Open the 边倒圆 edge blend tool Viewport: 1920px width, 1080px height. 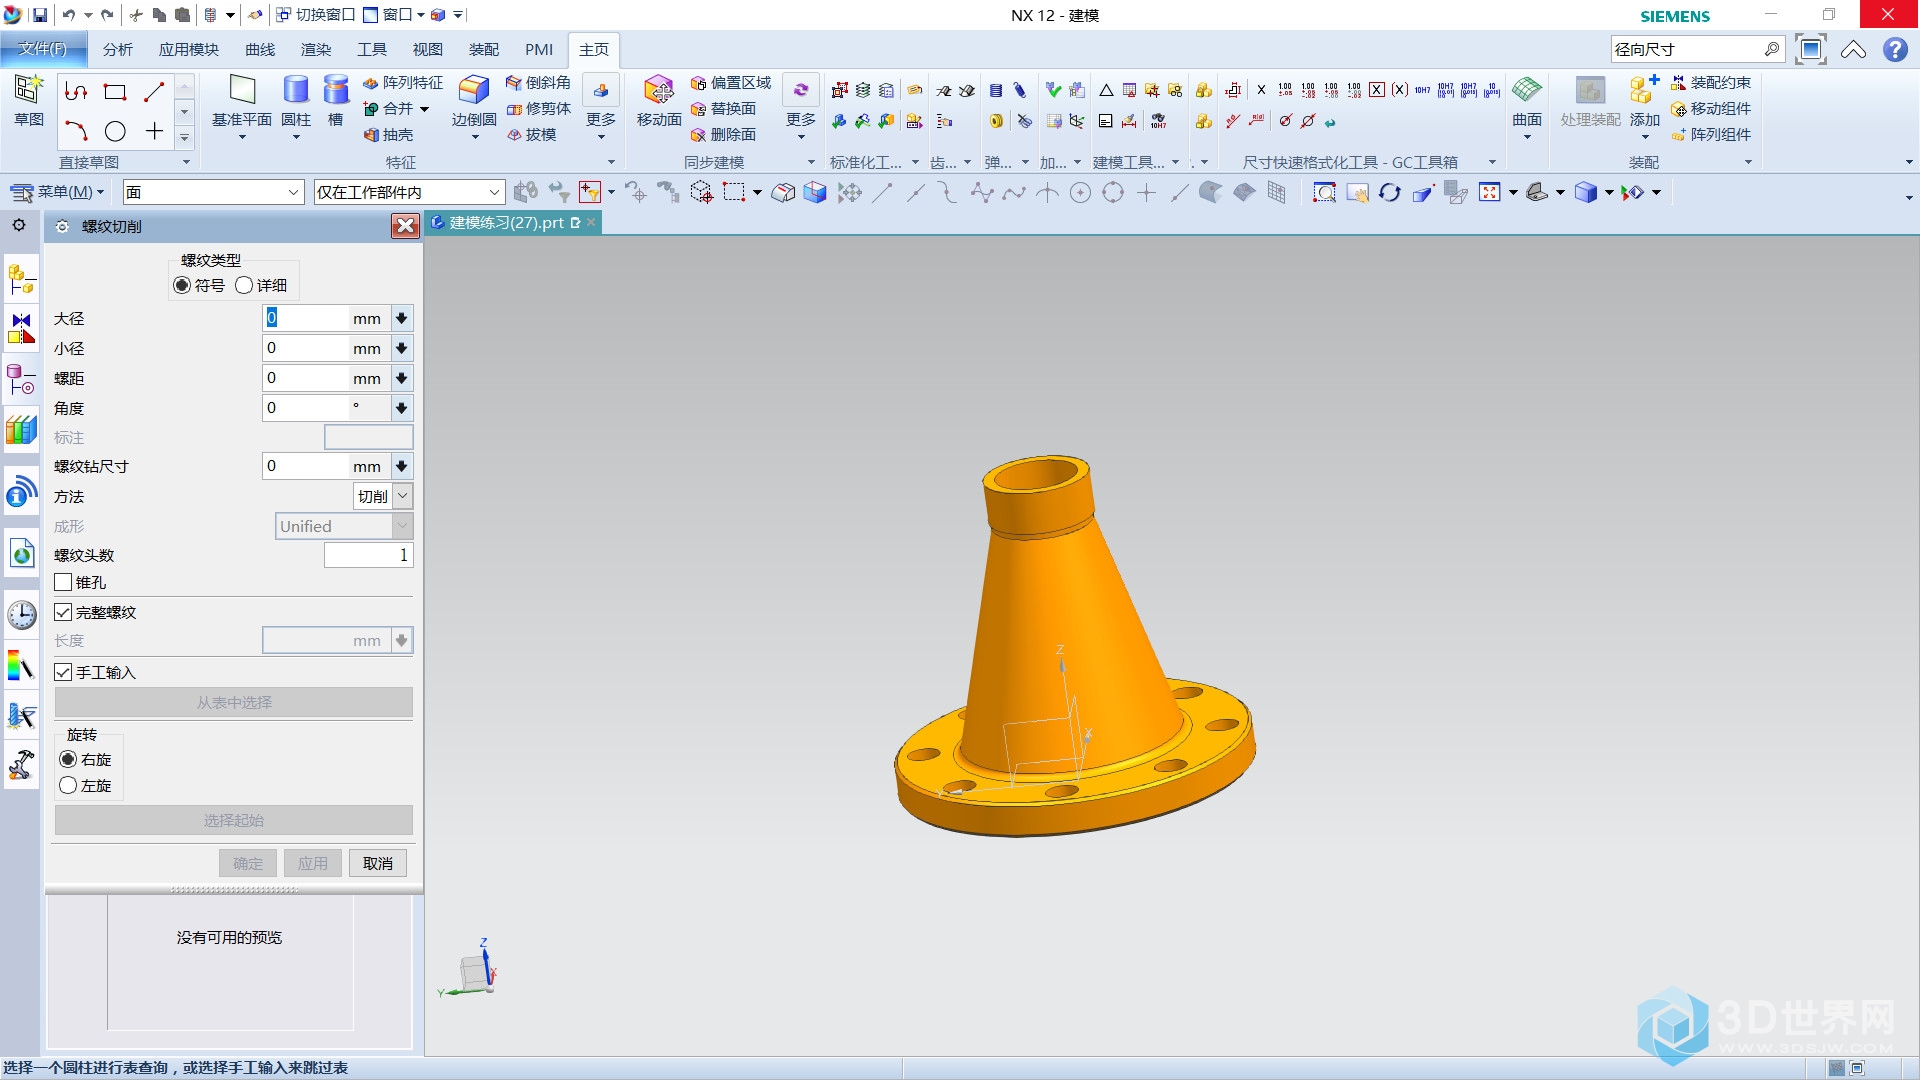[x=474, y=100]
